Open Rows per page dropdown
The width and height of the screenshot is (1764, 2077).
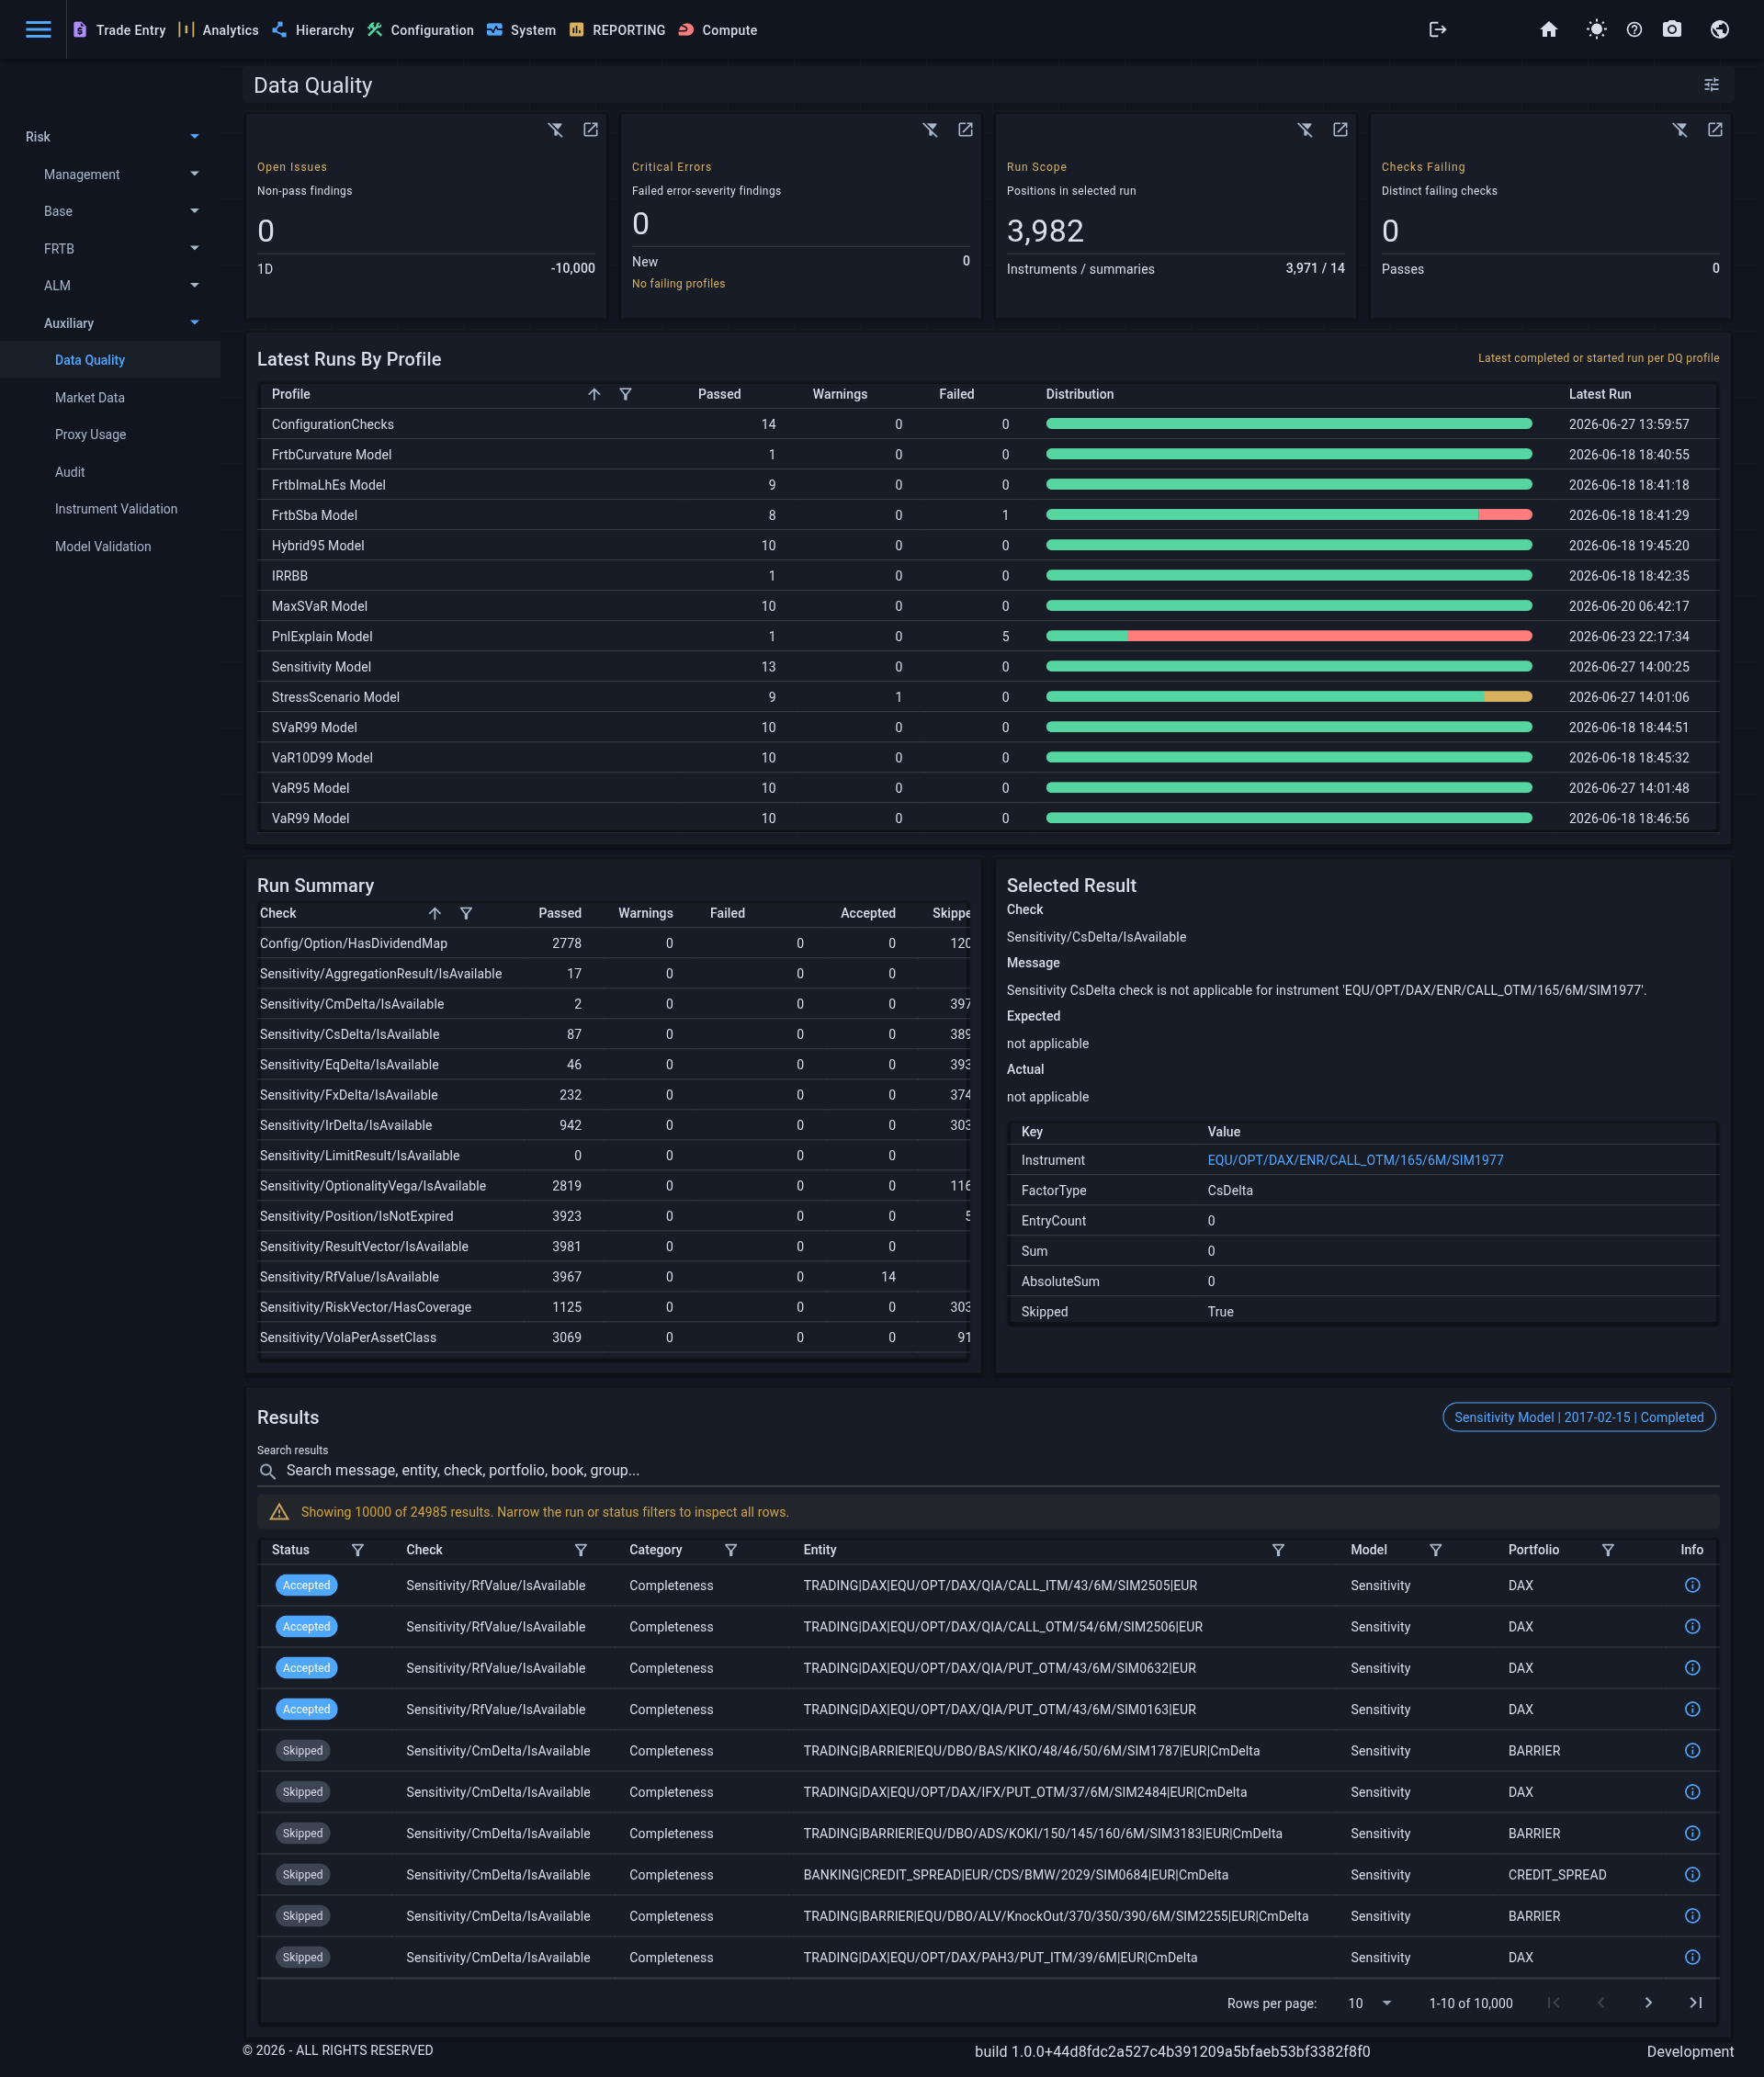click(x=1369, y=2003)
